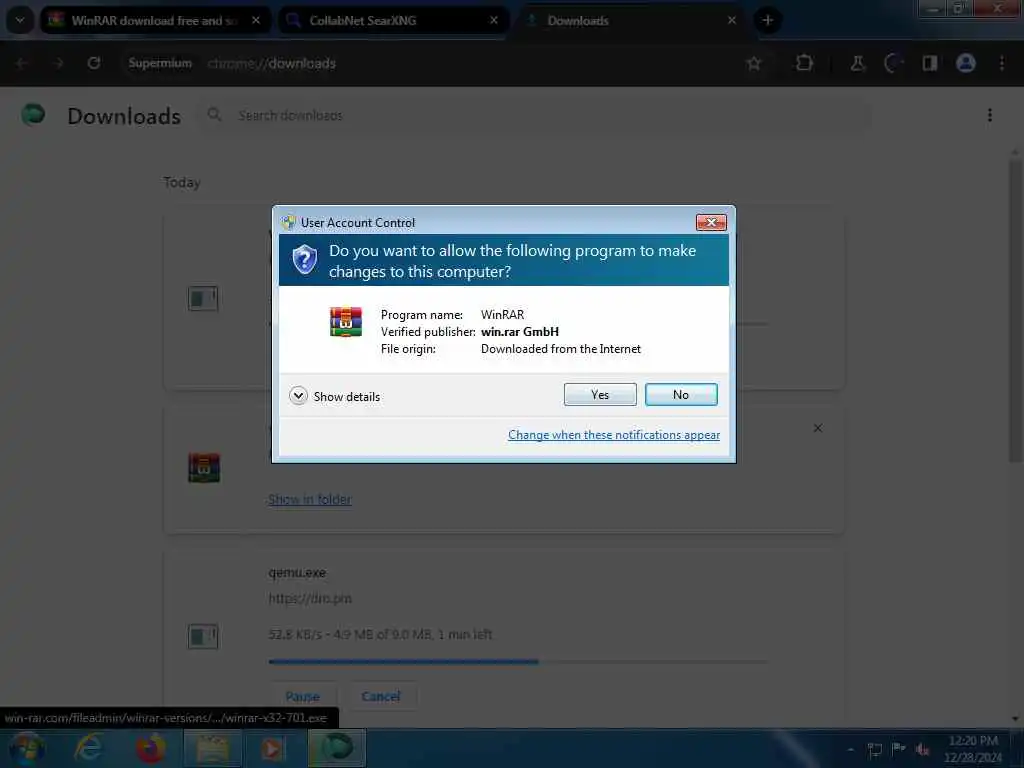Go forward in browser history
1024x768 pixels.
click(59, 63)
